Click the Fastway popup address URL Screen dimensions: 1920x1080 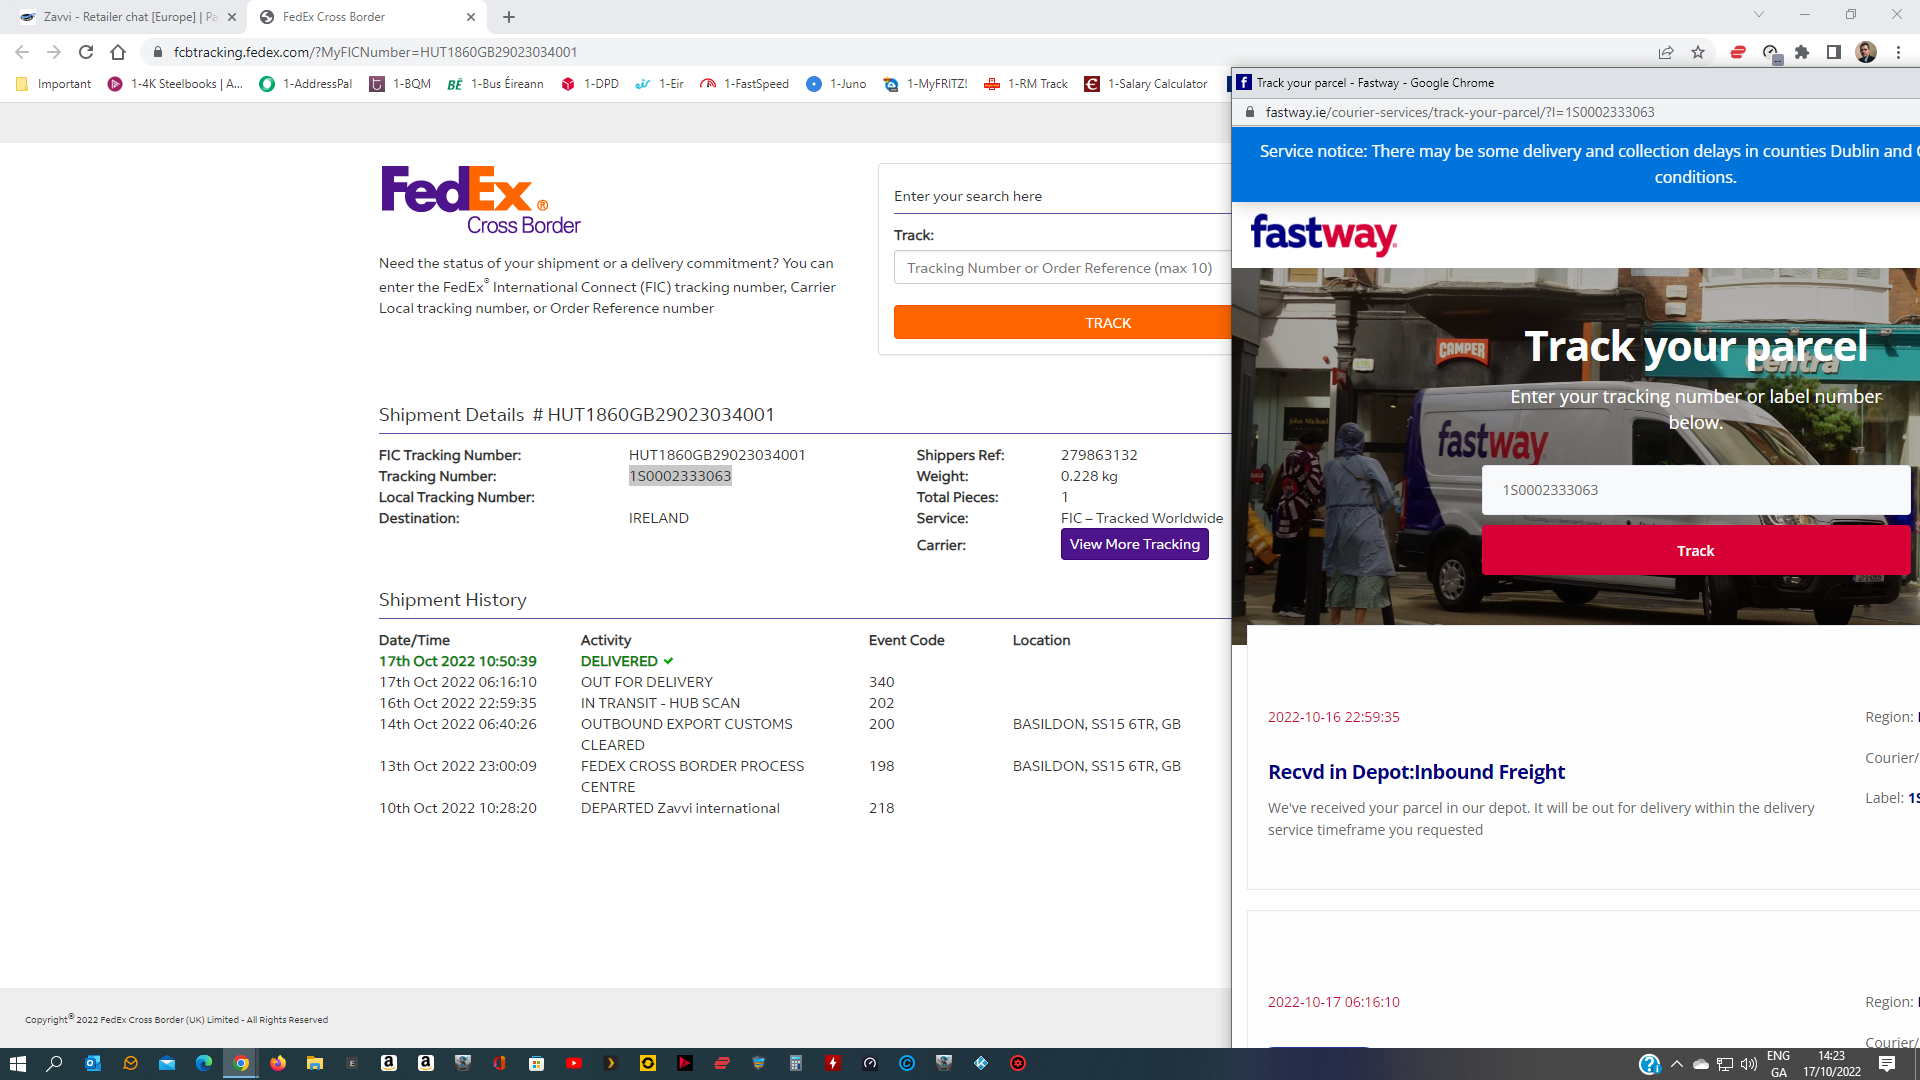[x=1459, y=112]
